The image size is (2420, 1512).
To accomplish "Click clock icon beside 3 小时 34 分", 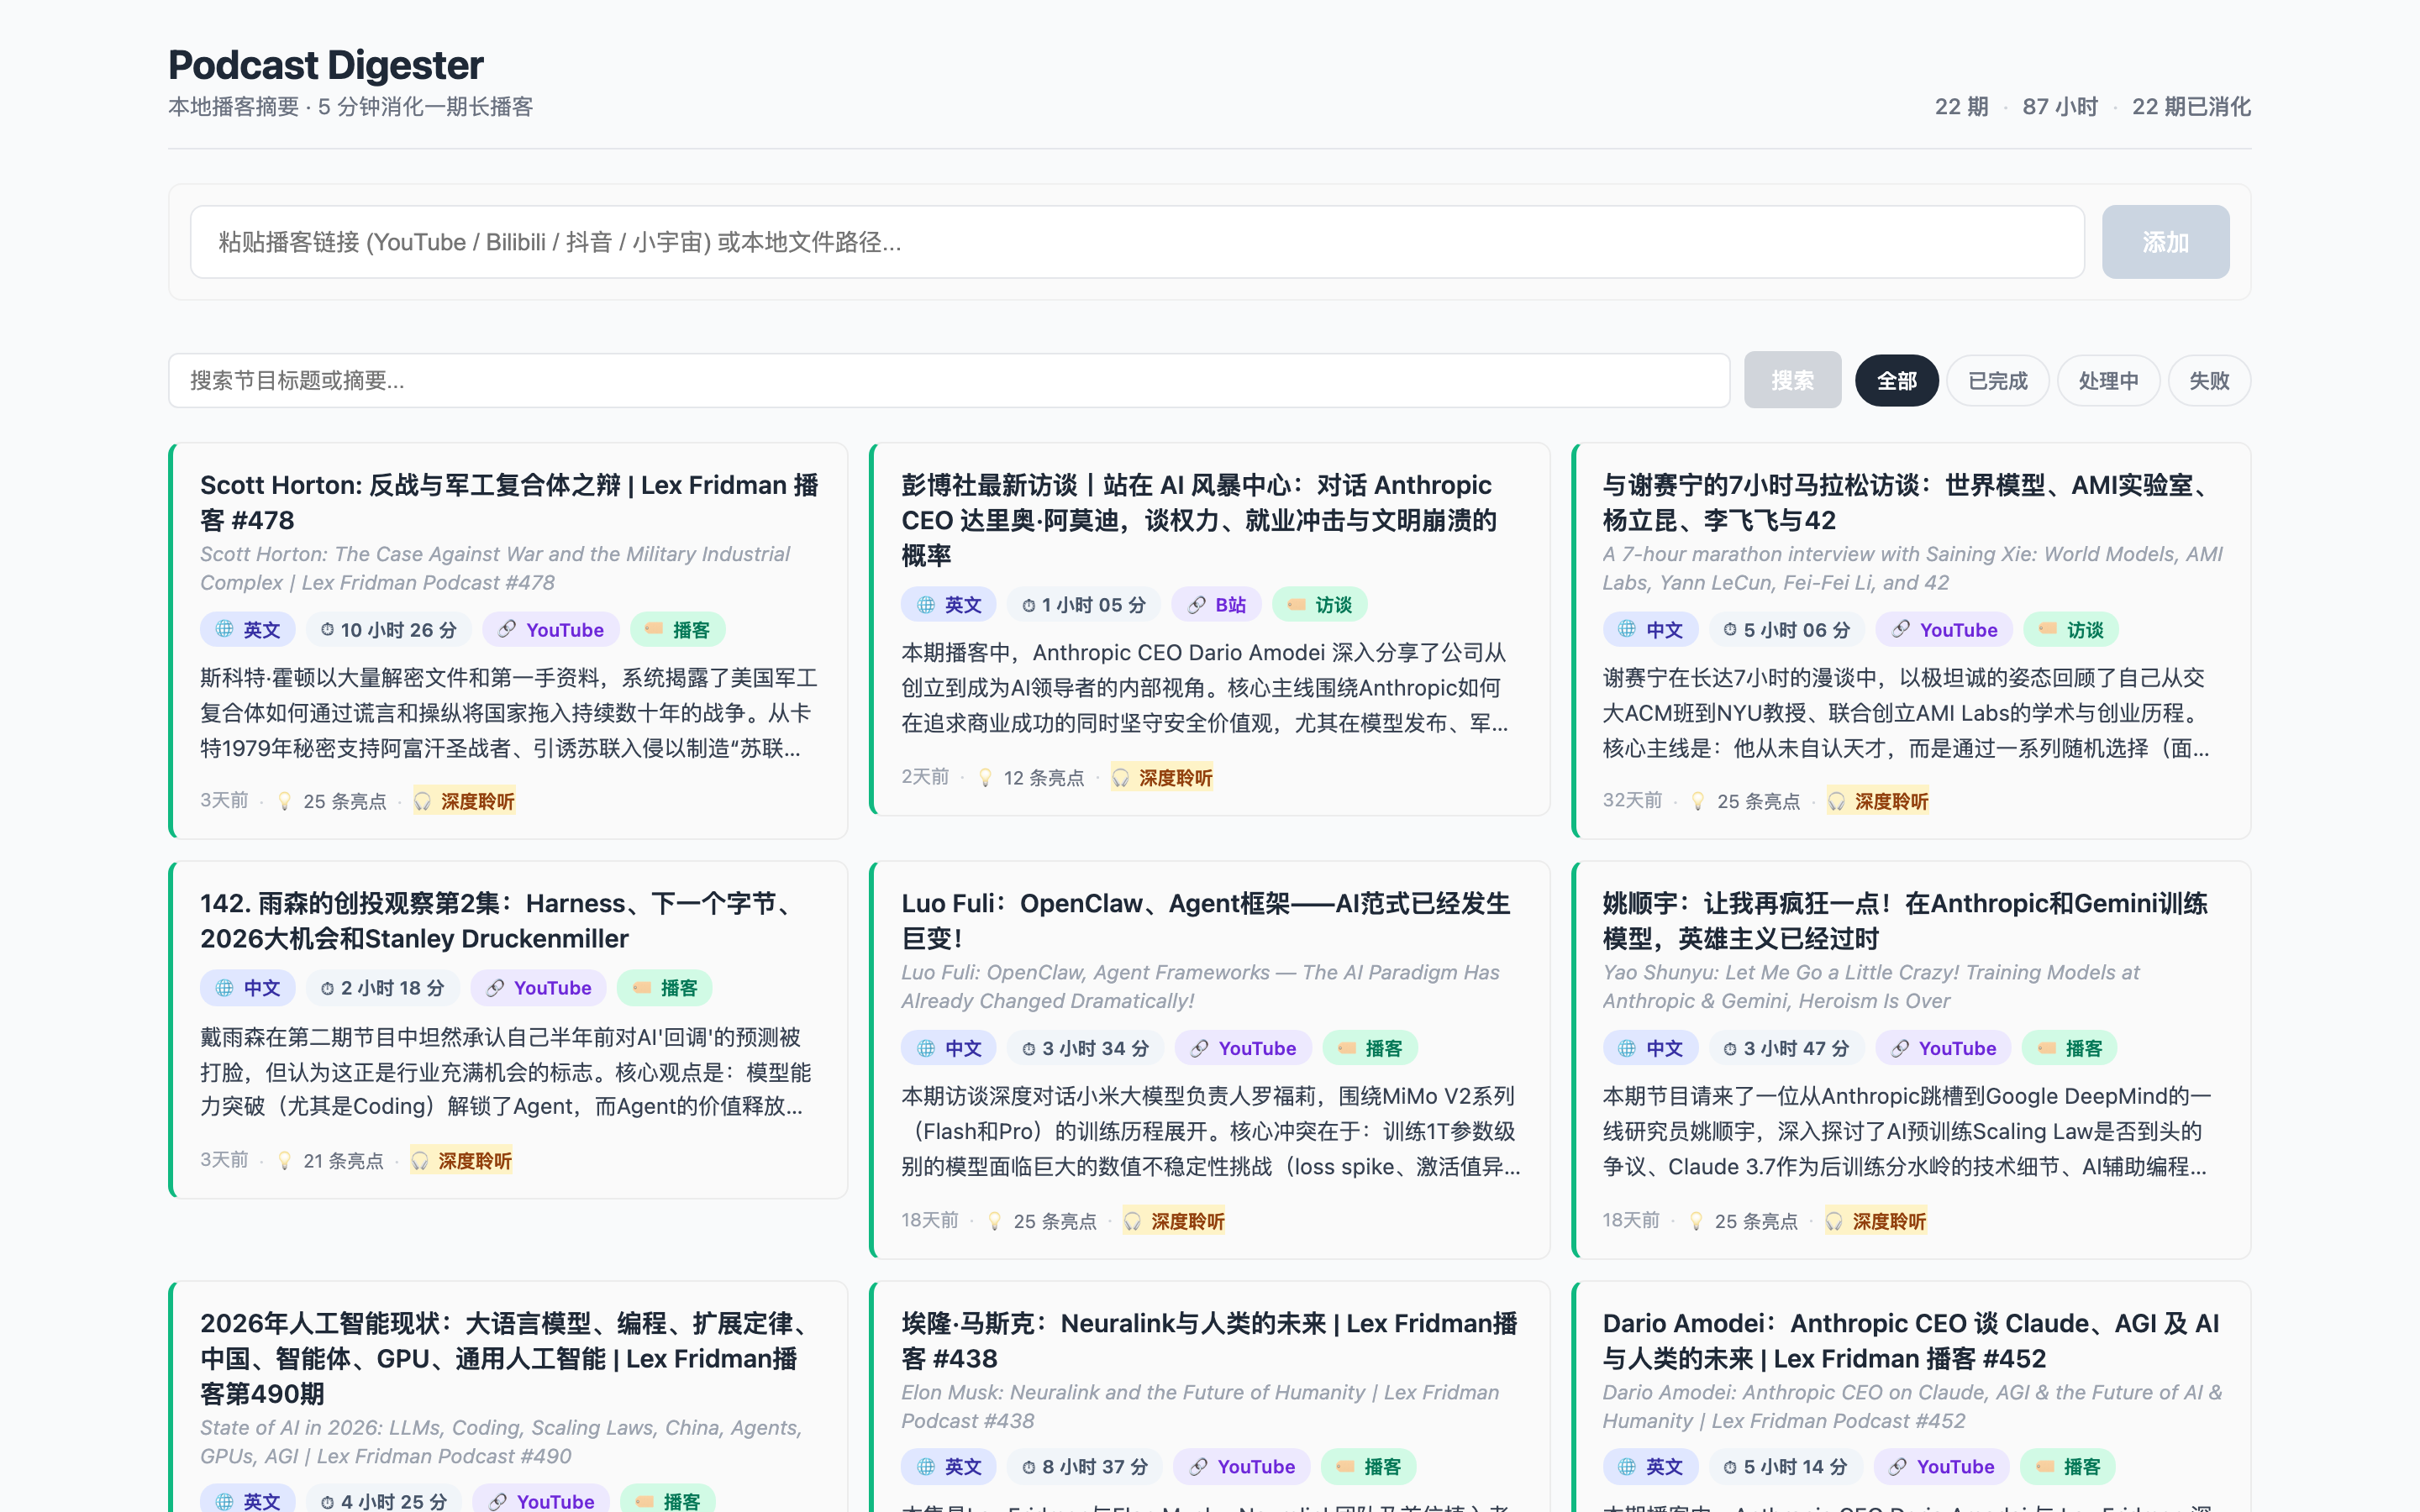I will (1028, 1048).
